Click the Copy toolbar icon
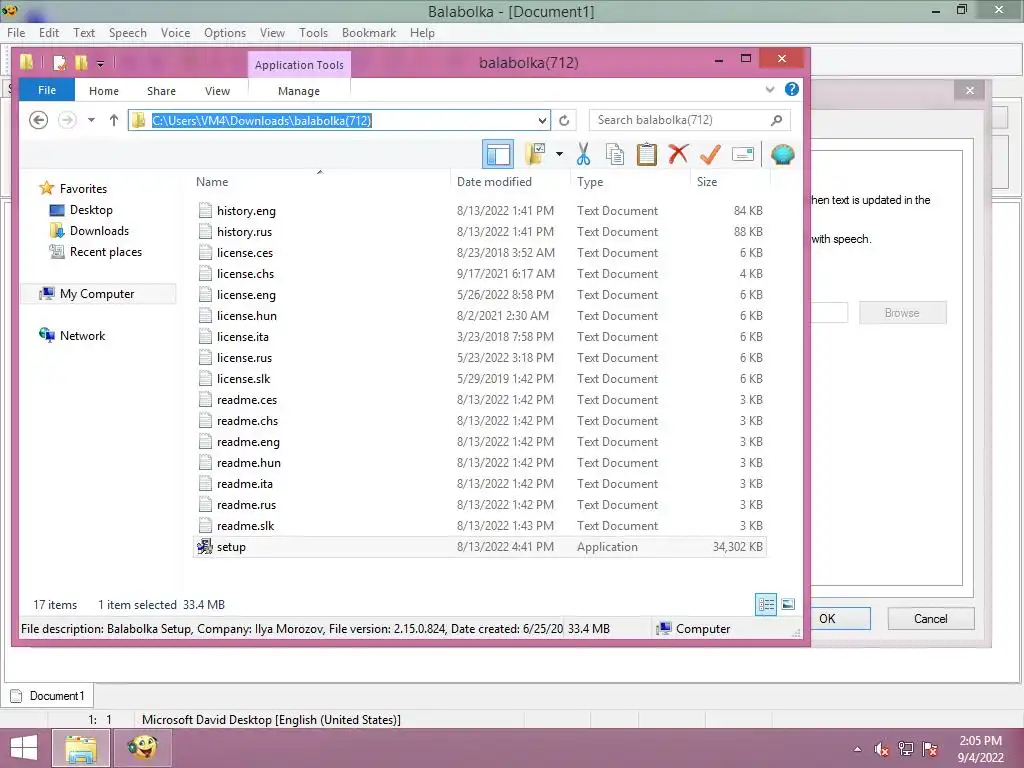Image resolution: width=1024 pixels, height=768 pixels. point(615,154)
